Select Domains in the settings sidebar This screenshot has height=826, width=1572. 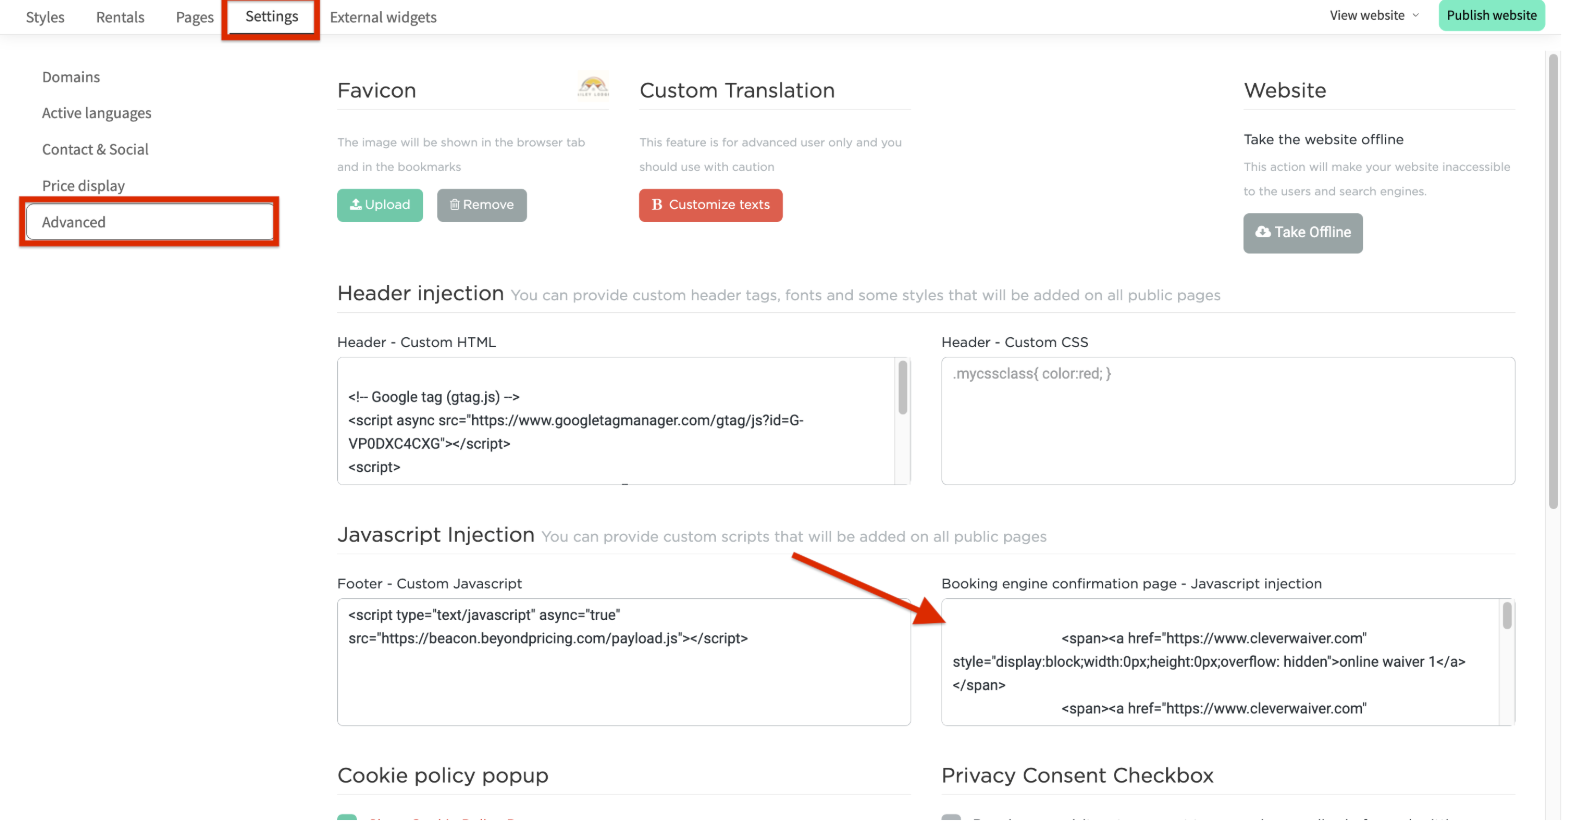click(71, 77)
